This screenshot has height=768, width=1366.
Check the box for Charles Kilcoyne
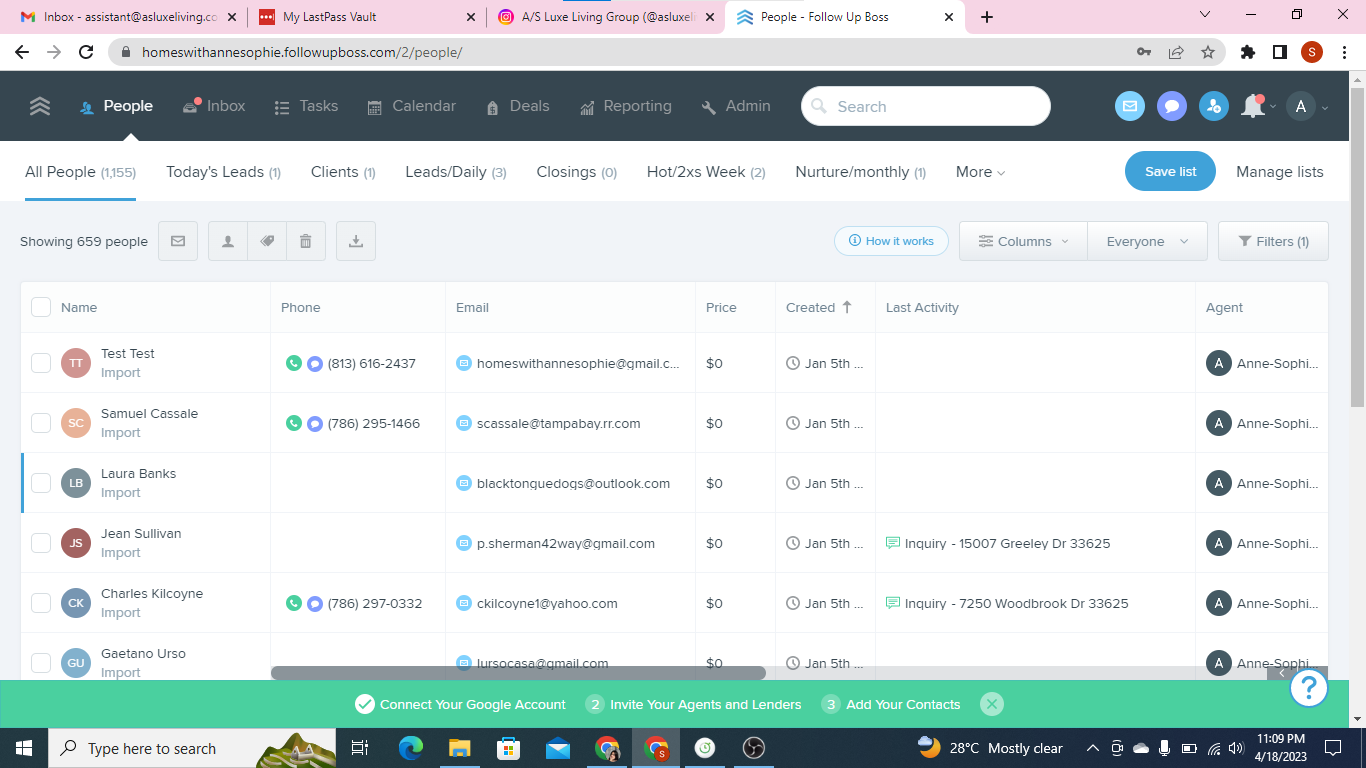tap(41, 603)
